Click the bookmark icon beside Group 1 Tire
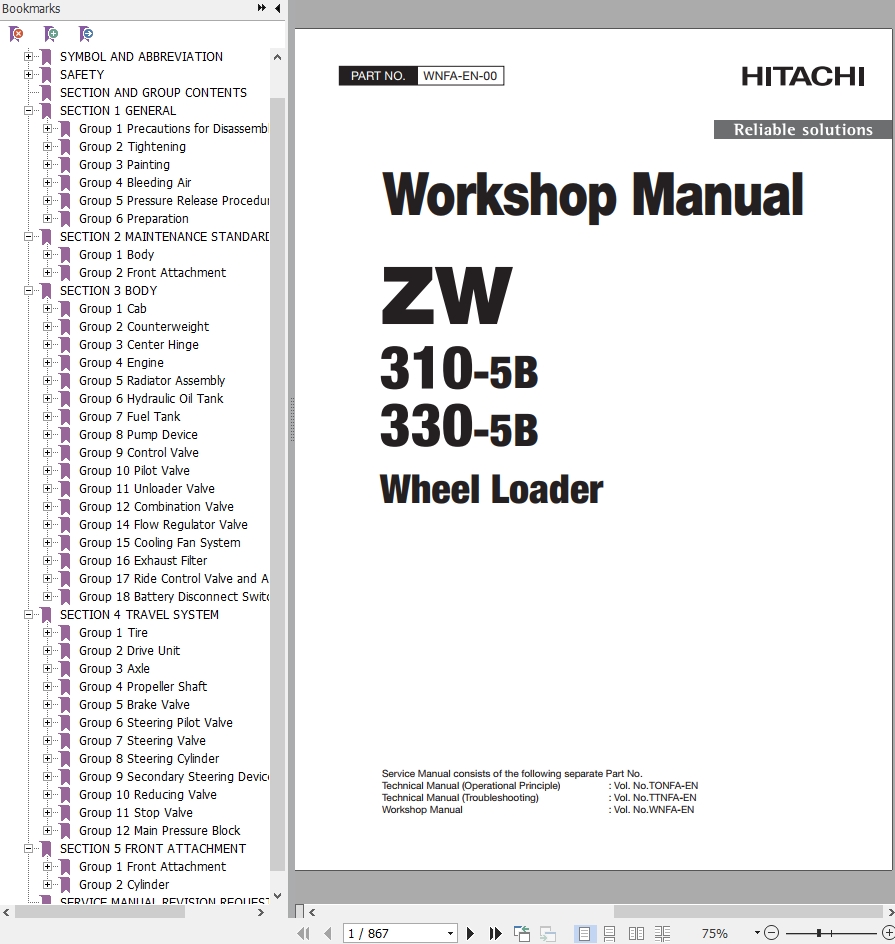Image resolution: width=895 pixels, height=944 pixels. [66, 633]
